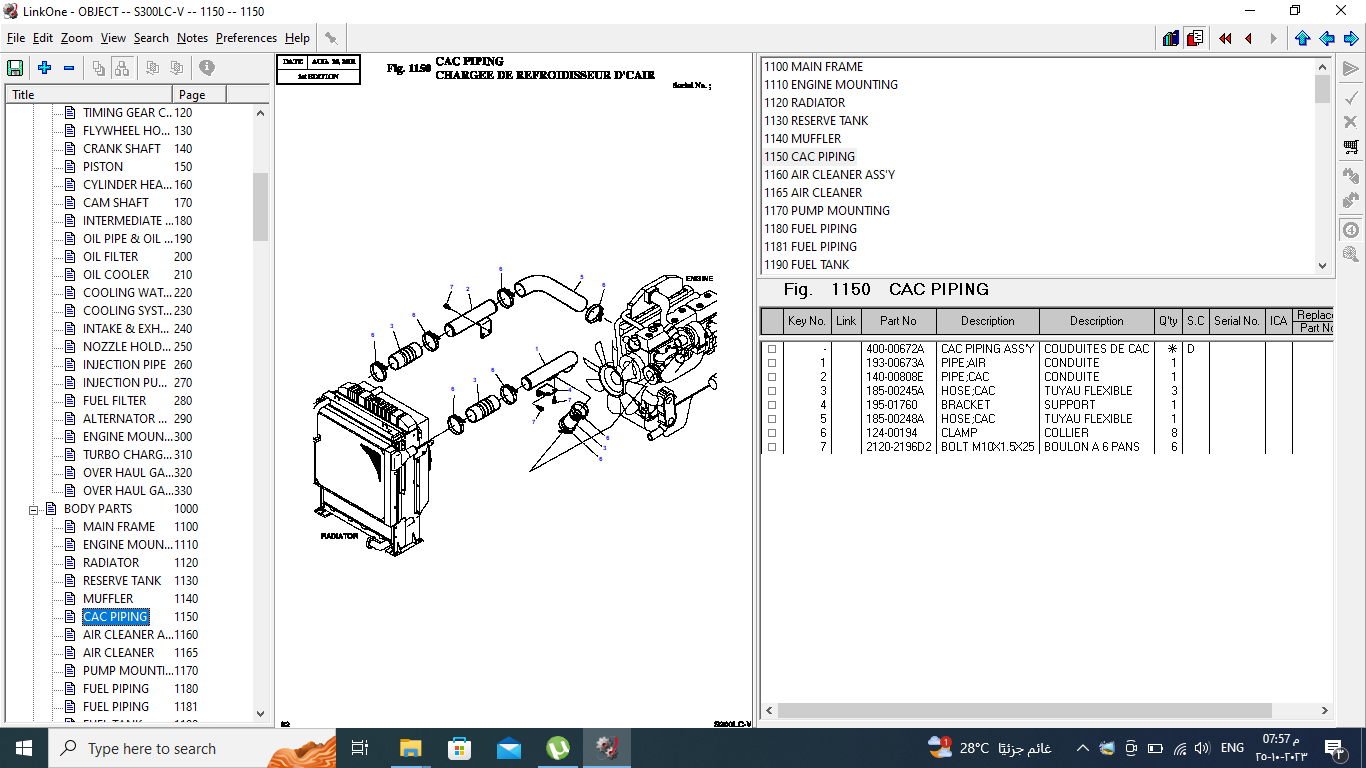
Task: Tick checkbox for part 185-00245A
Action: tap(772, 391)
